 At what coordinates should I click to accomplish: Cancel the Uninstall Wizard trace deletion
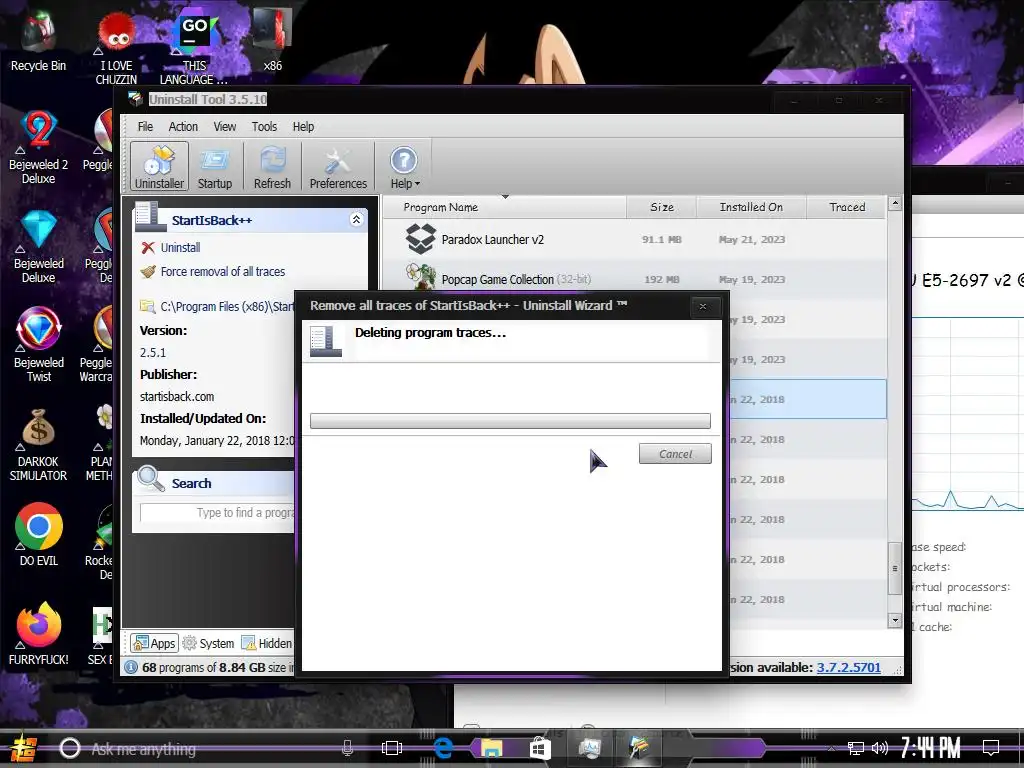675,454
